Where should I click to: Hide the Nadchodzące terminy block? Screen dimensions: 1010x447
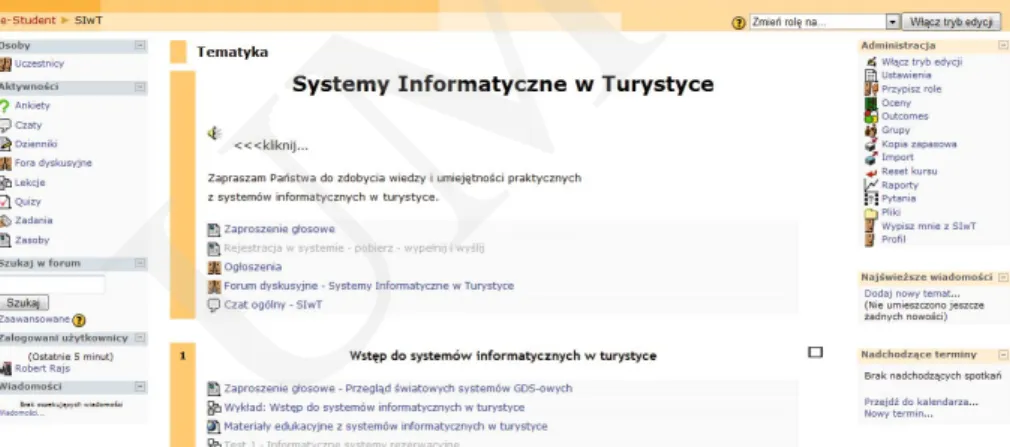[x=1003, y=355]
